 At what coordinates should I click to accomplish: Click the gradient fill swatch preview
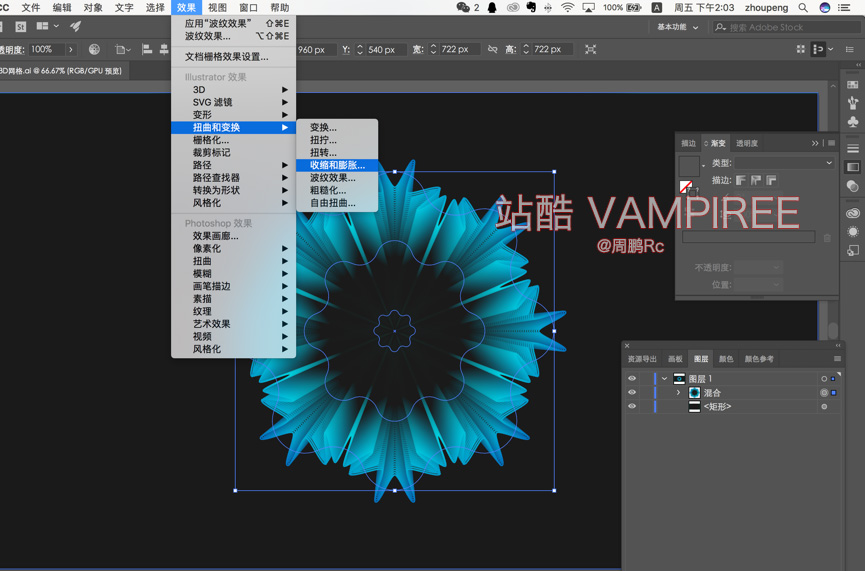coord(689,166)
